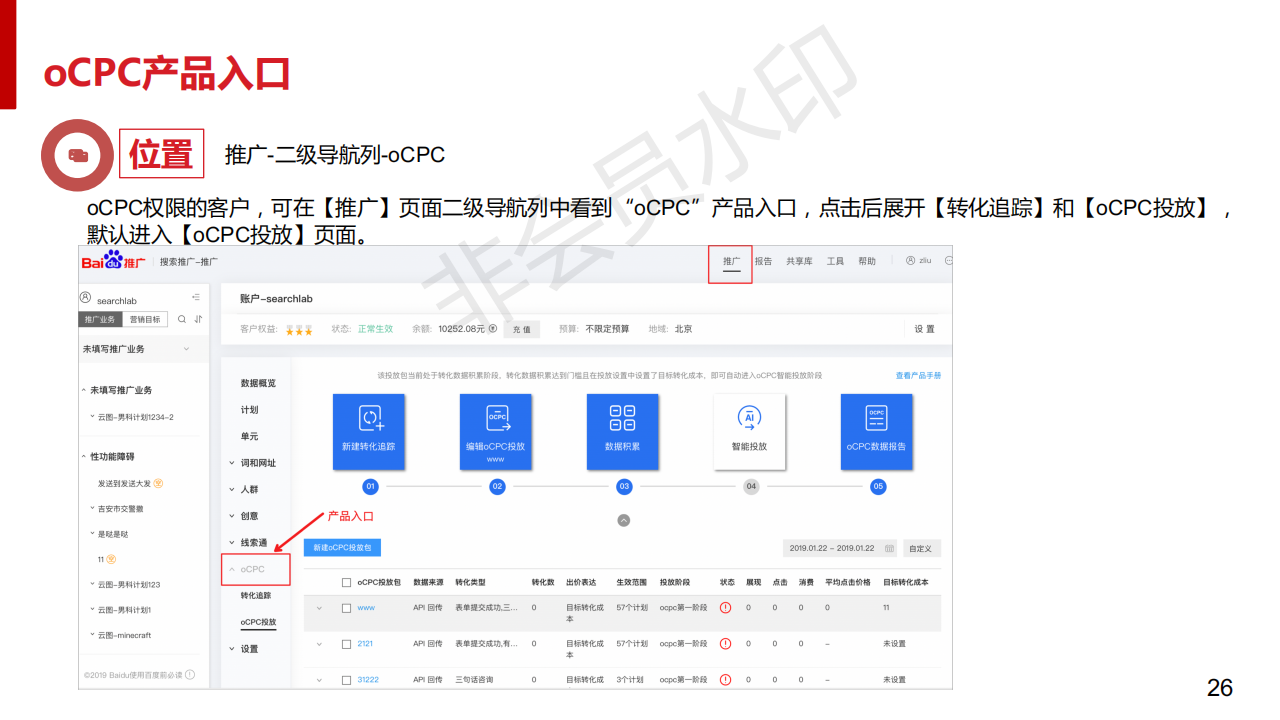The image size is (1280, 720).
Task: Collapse the 性功能障碍 tree group
Action: coord(84,456)
